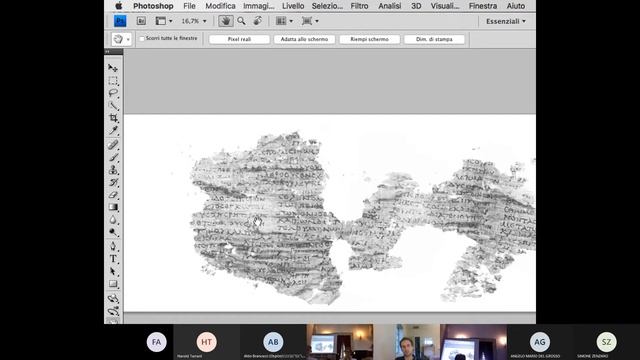640x360 pixels.
Task: Activate Rotate View tool in application bar
Action: point(258,21)
